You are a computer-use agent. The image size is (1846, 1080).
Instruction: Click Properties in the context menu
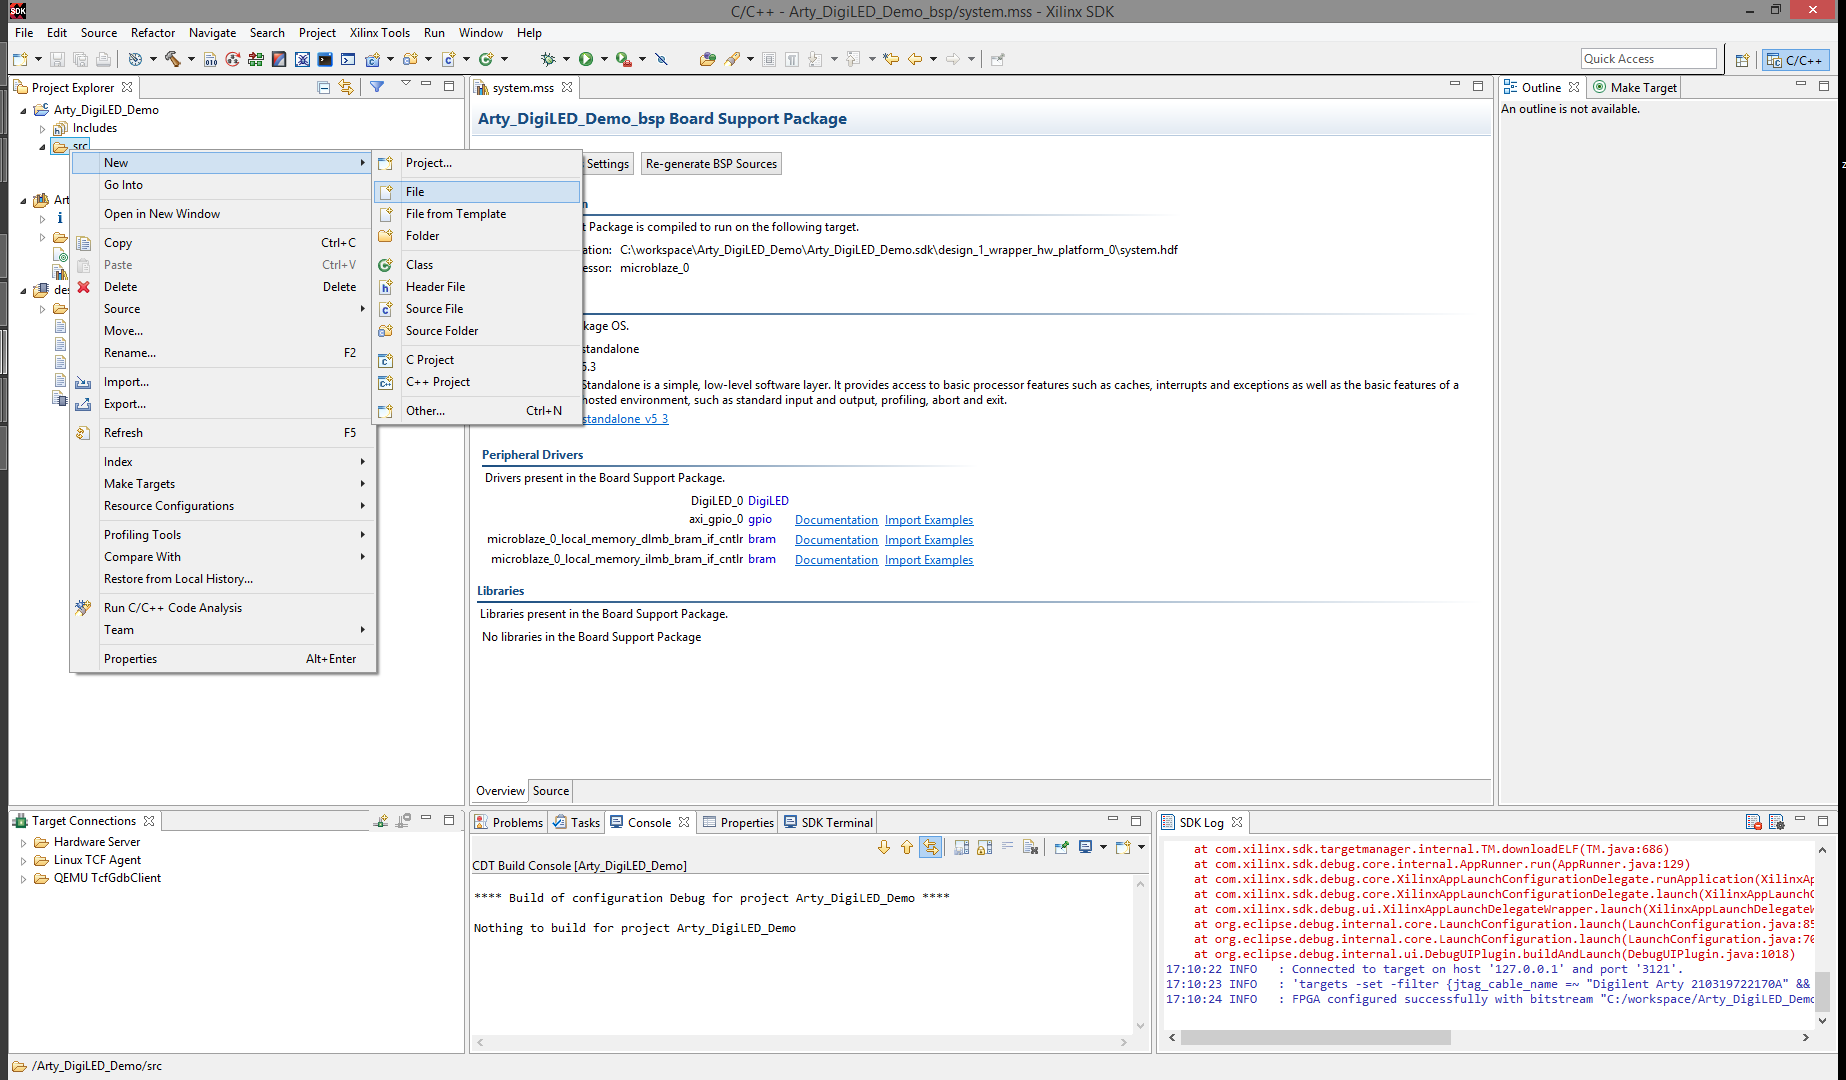223,659
